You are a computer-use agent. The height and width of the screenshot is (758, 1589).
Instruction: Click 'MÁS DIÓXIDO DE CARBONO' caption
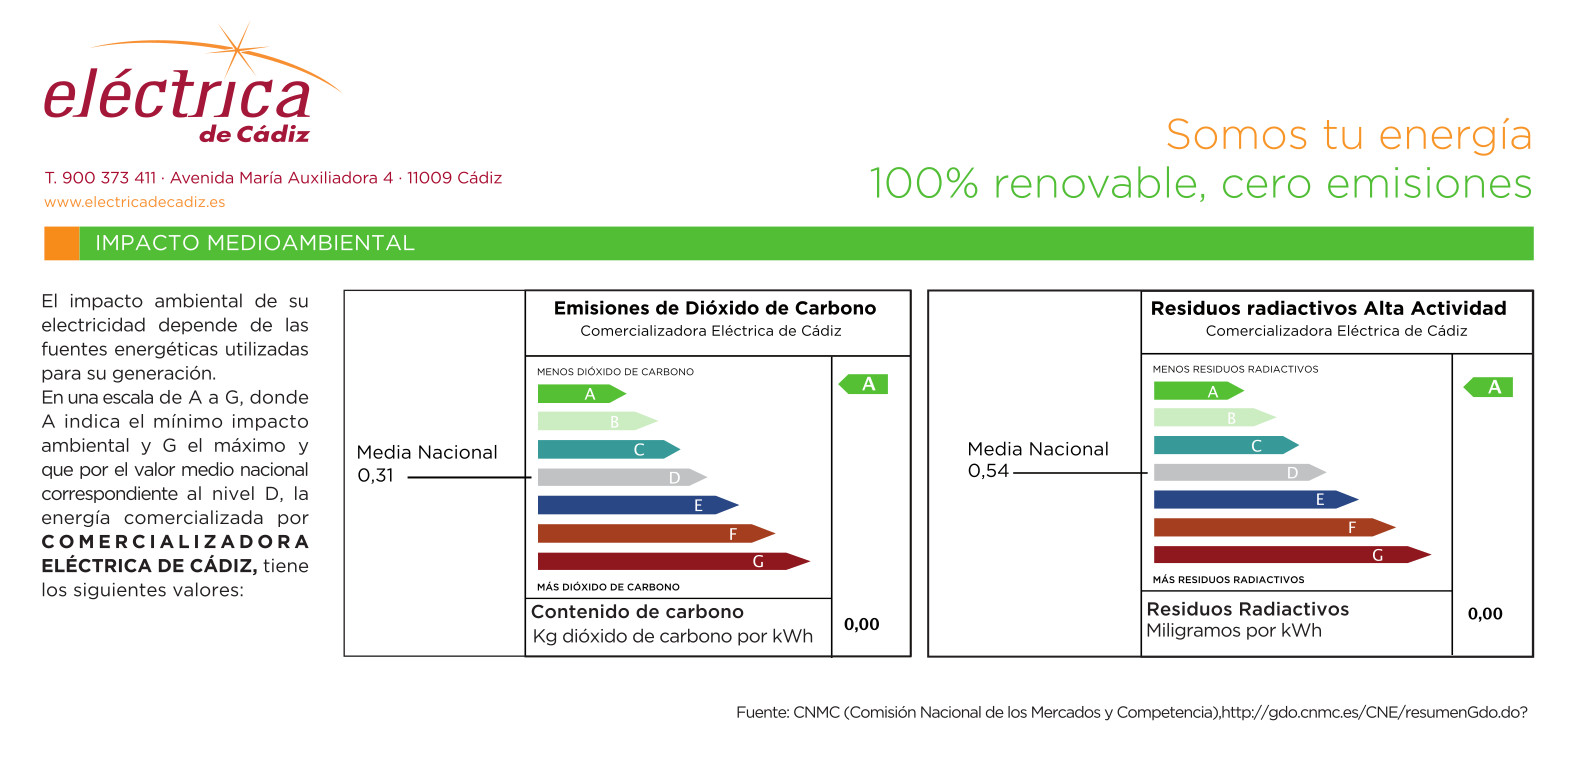click(608, 587)
